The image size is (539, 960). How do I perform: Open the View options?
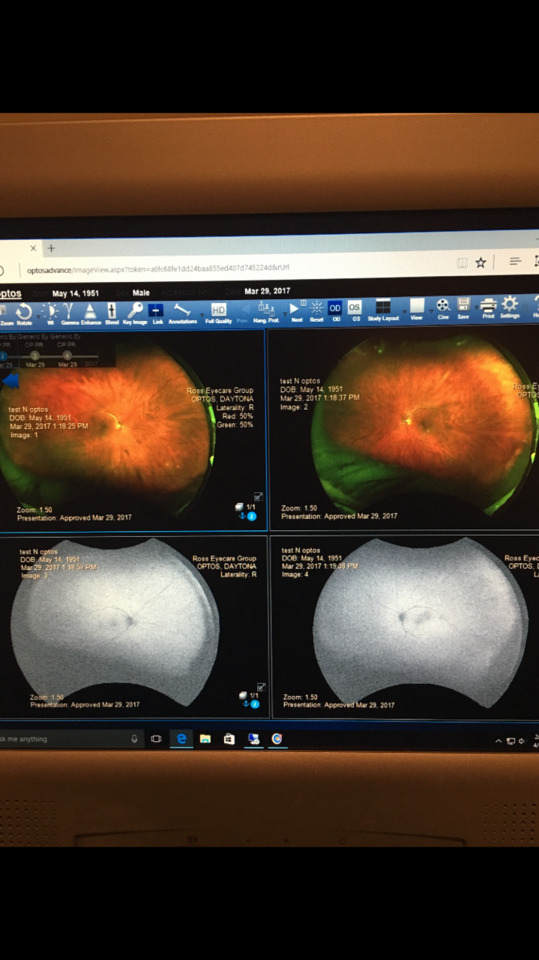[416, 309]
